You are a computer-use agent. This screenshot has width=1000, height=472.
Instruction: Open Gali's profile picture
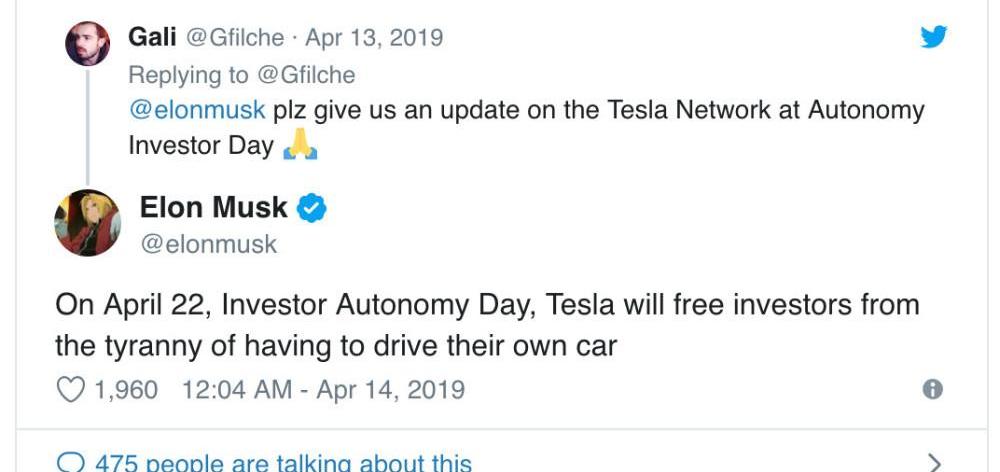click(x=87, y=43)
